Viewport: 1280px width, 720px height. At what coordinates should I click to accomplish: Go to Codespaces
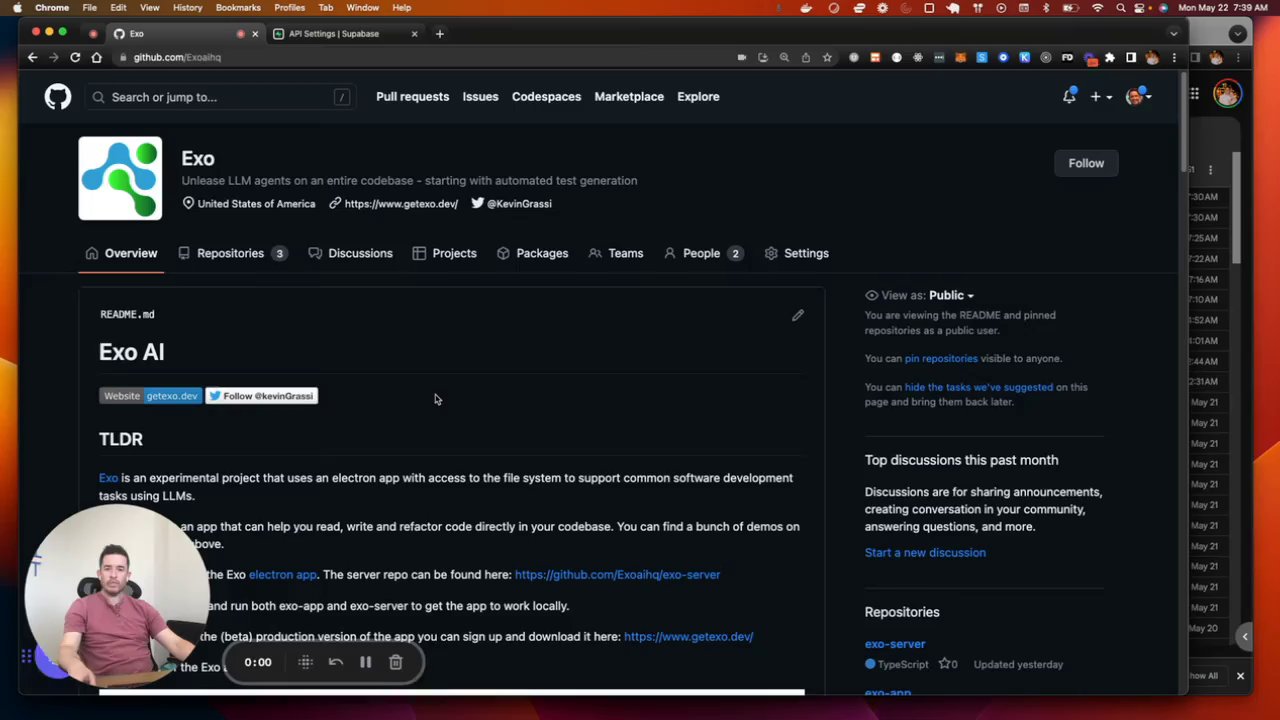(x=546, y=97)
